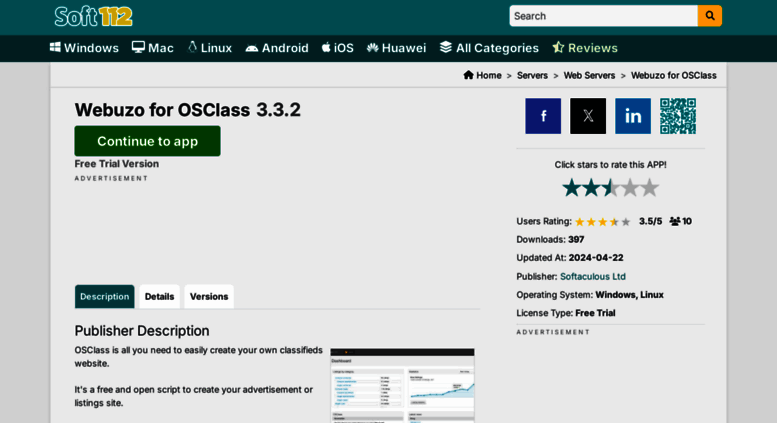Click the star icon beside Reviews
Viewport: 777px width, 423px height.
(x=558, y=47)
